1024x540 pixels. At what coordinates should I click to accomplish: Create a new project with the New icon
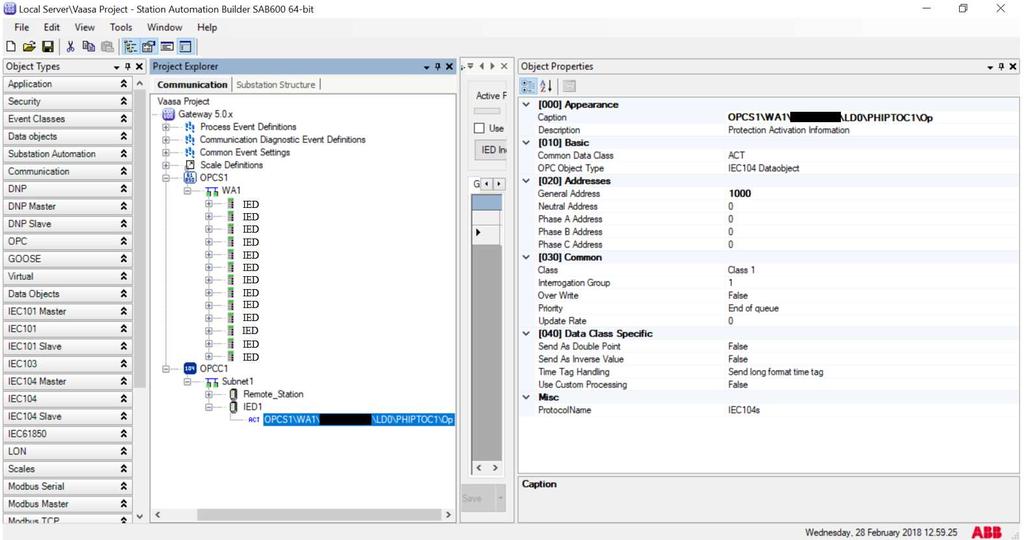click(10, 46)
